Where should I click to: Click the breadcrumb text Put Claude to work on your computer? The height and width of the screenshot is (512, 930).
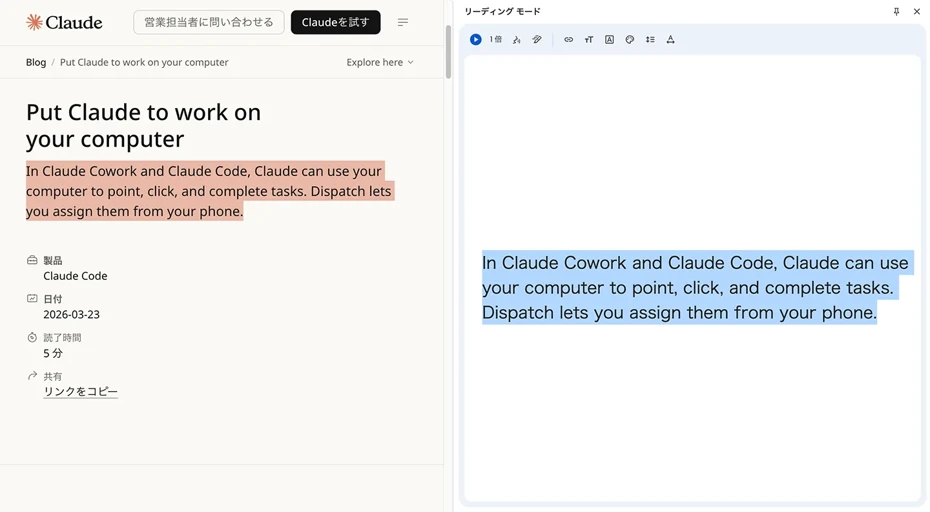[144, 62]
